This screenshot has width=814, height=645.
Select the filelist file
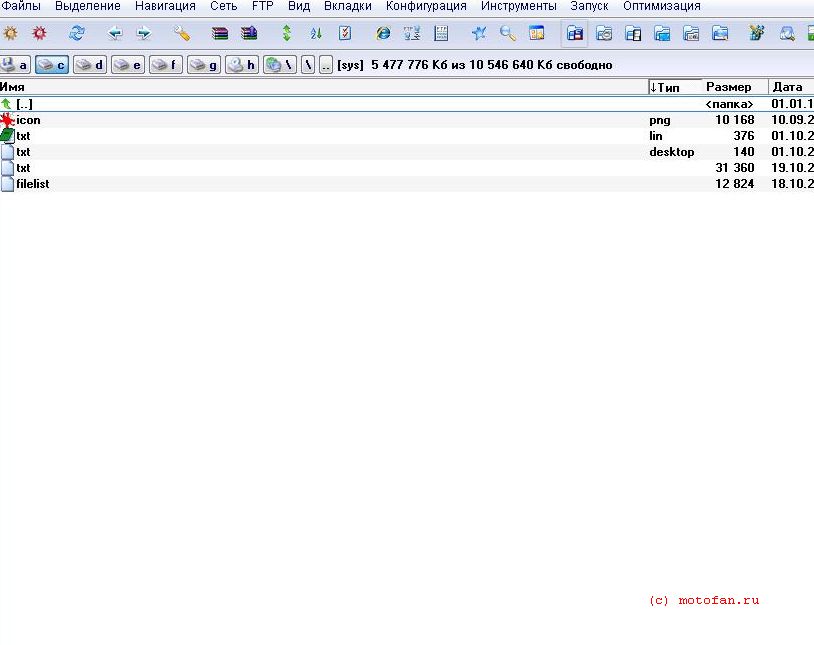pyautogui.click(x=407, y=184)
